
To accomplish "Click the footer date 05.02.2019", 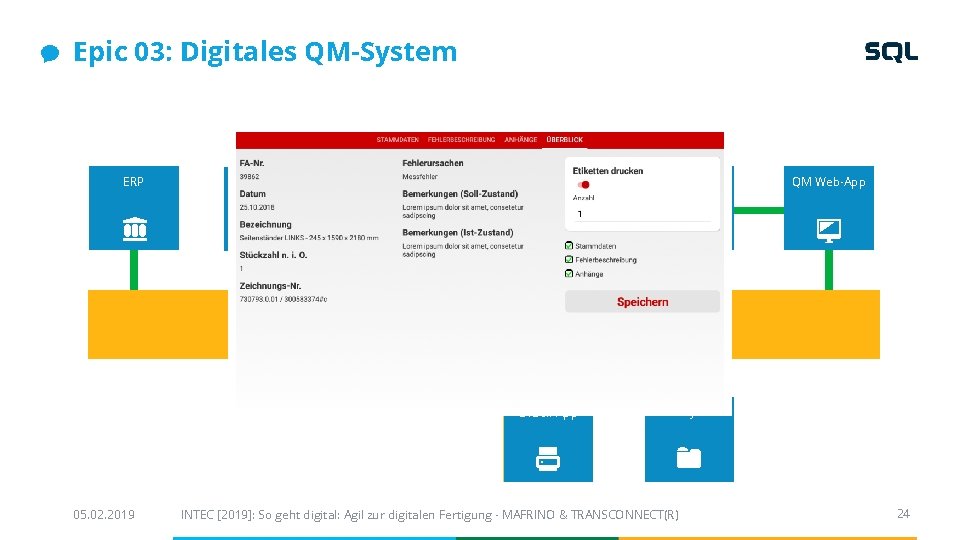I will coord(103,514).
